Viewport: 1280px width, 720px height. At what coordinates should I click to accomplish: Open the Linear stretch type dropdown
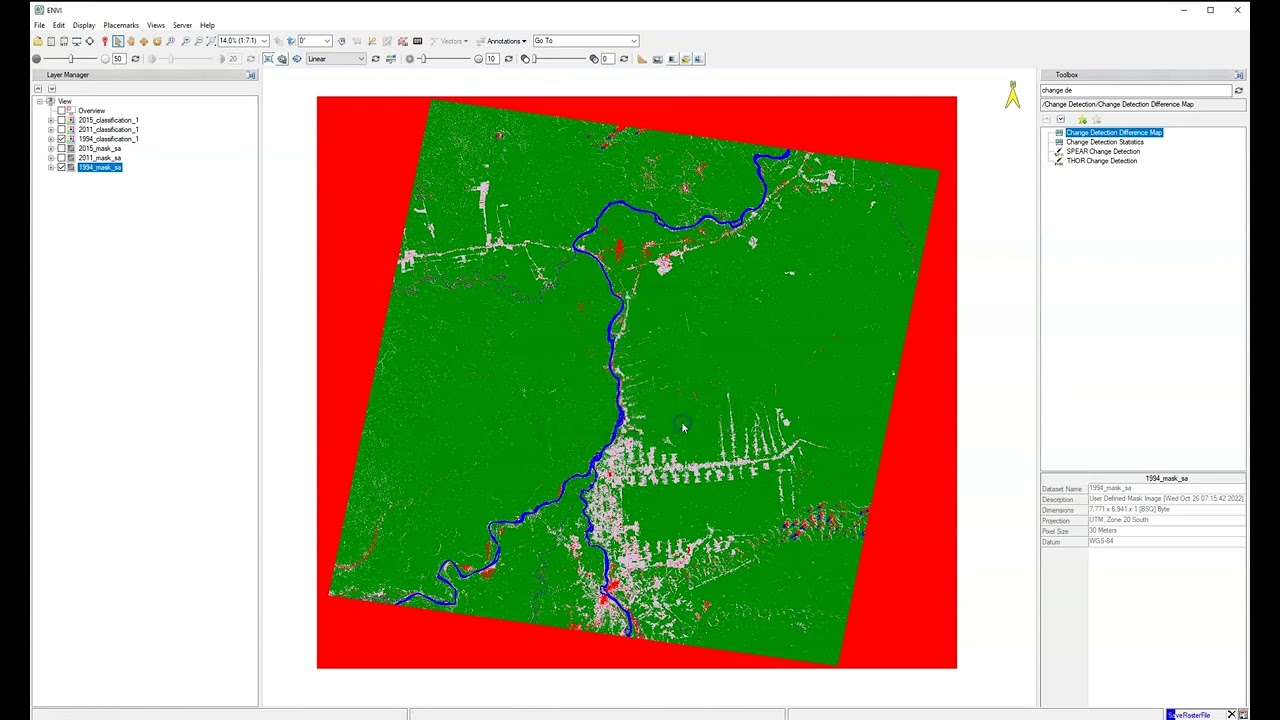coord(362,59)
